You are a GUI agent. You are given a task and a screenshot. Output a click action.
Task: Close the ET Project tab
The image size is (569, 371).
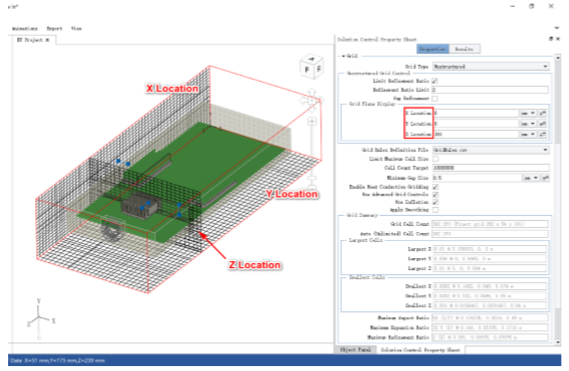click(48, 40)
